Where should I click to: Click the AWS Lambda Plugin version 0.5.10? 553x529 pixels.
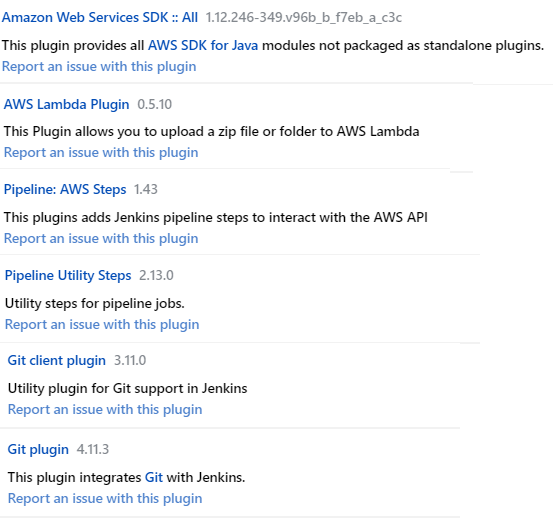(x=154, y=104)
